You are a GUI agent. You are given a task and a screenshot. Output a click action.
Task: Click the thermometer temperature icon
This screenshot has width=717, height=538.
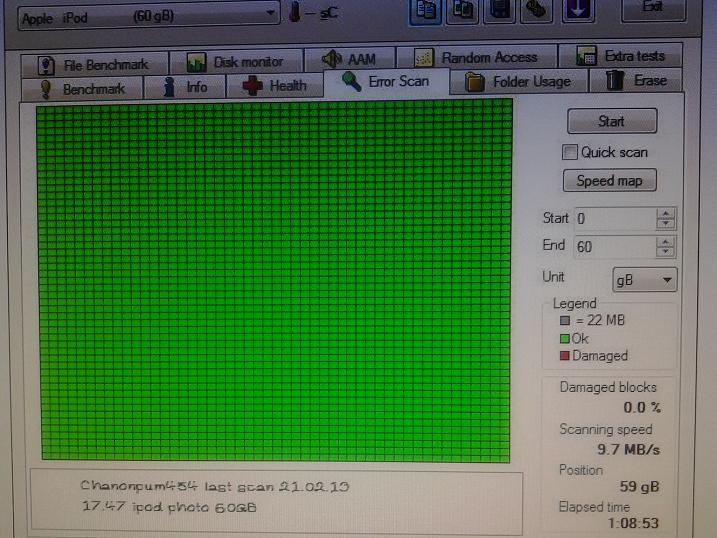295,12
